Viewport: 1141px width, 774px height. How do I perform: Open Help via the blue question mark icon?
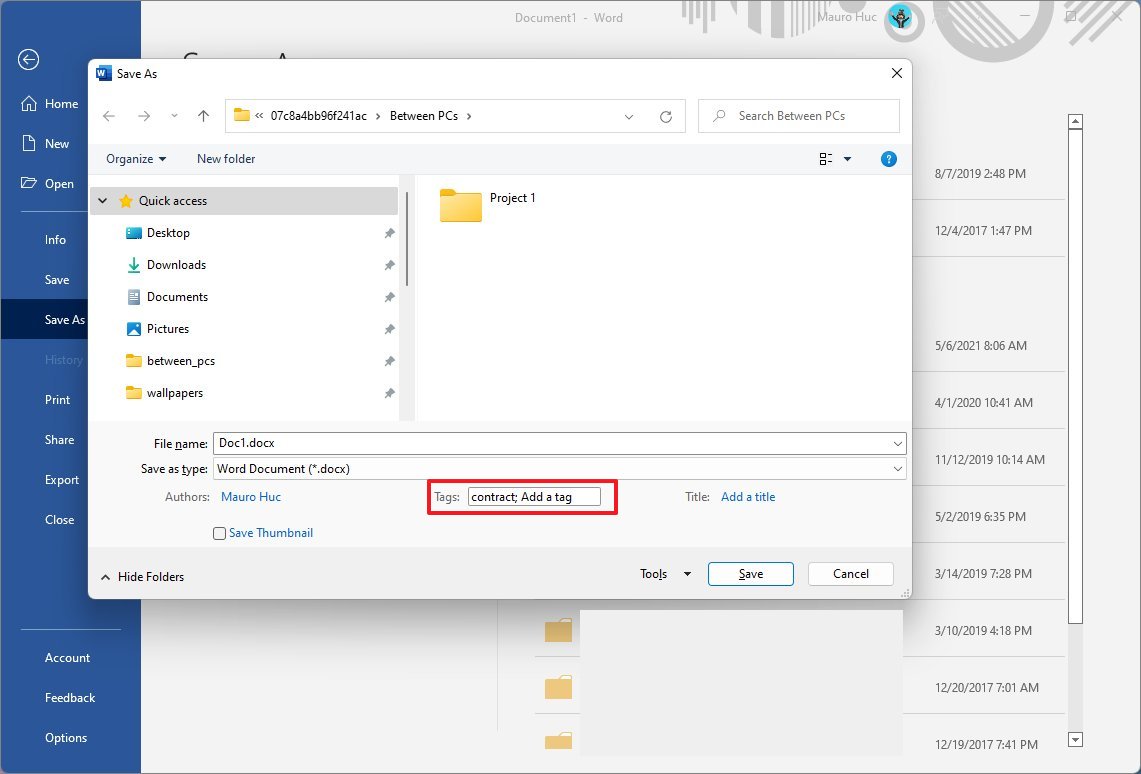[x=889, y=158]
